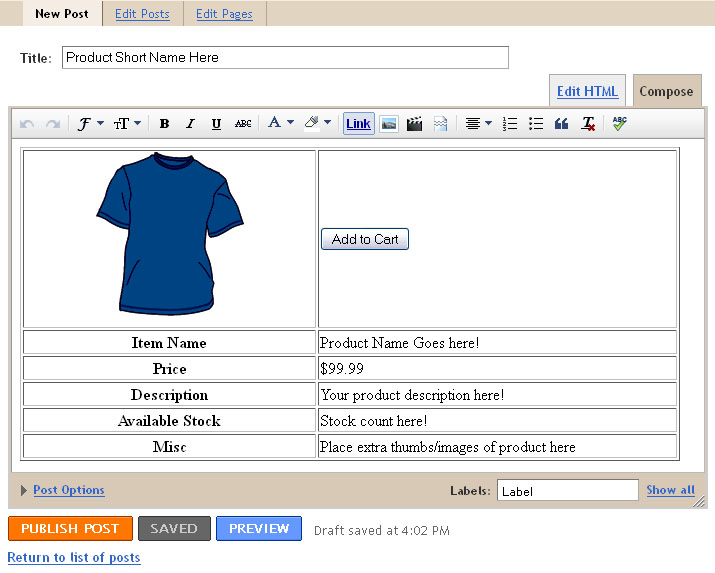Apply numbered list formatting
This screenshot has height=573, width=715.
[x=510, y=124]
